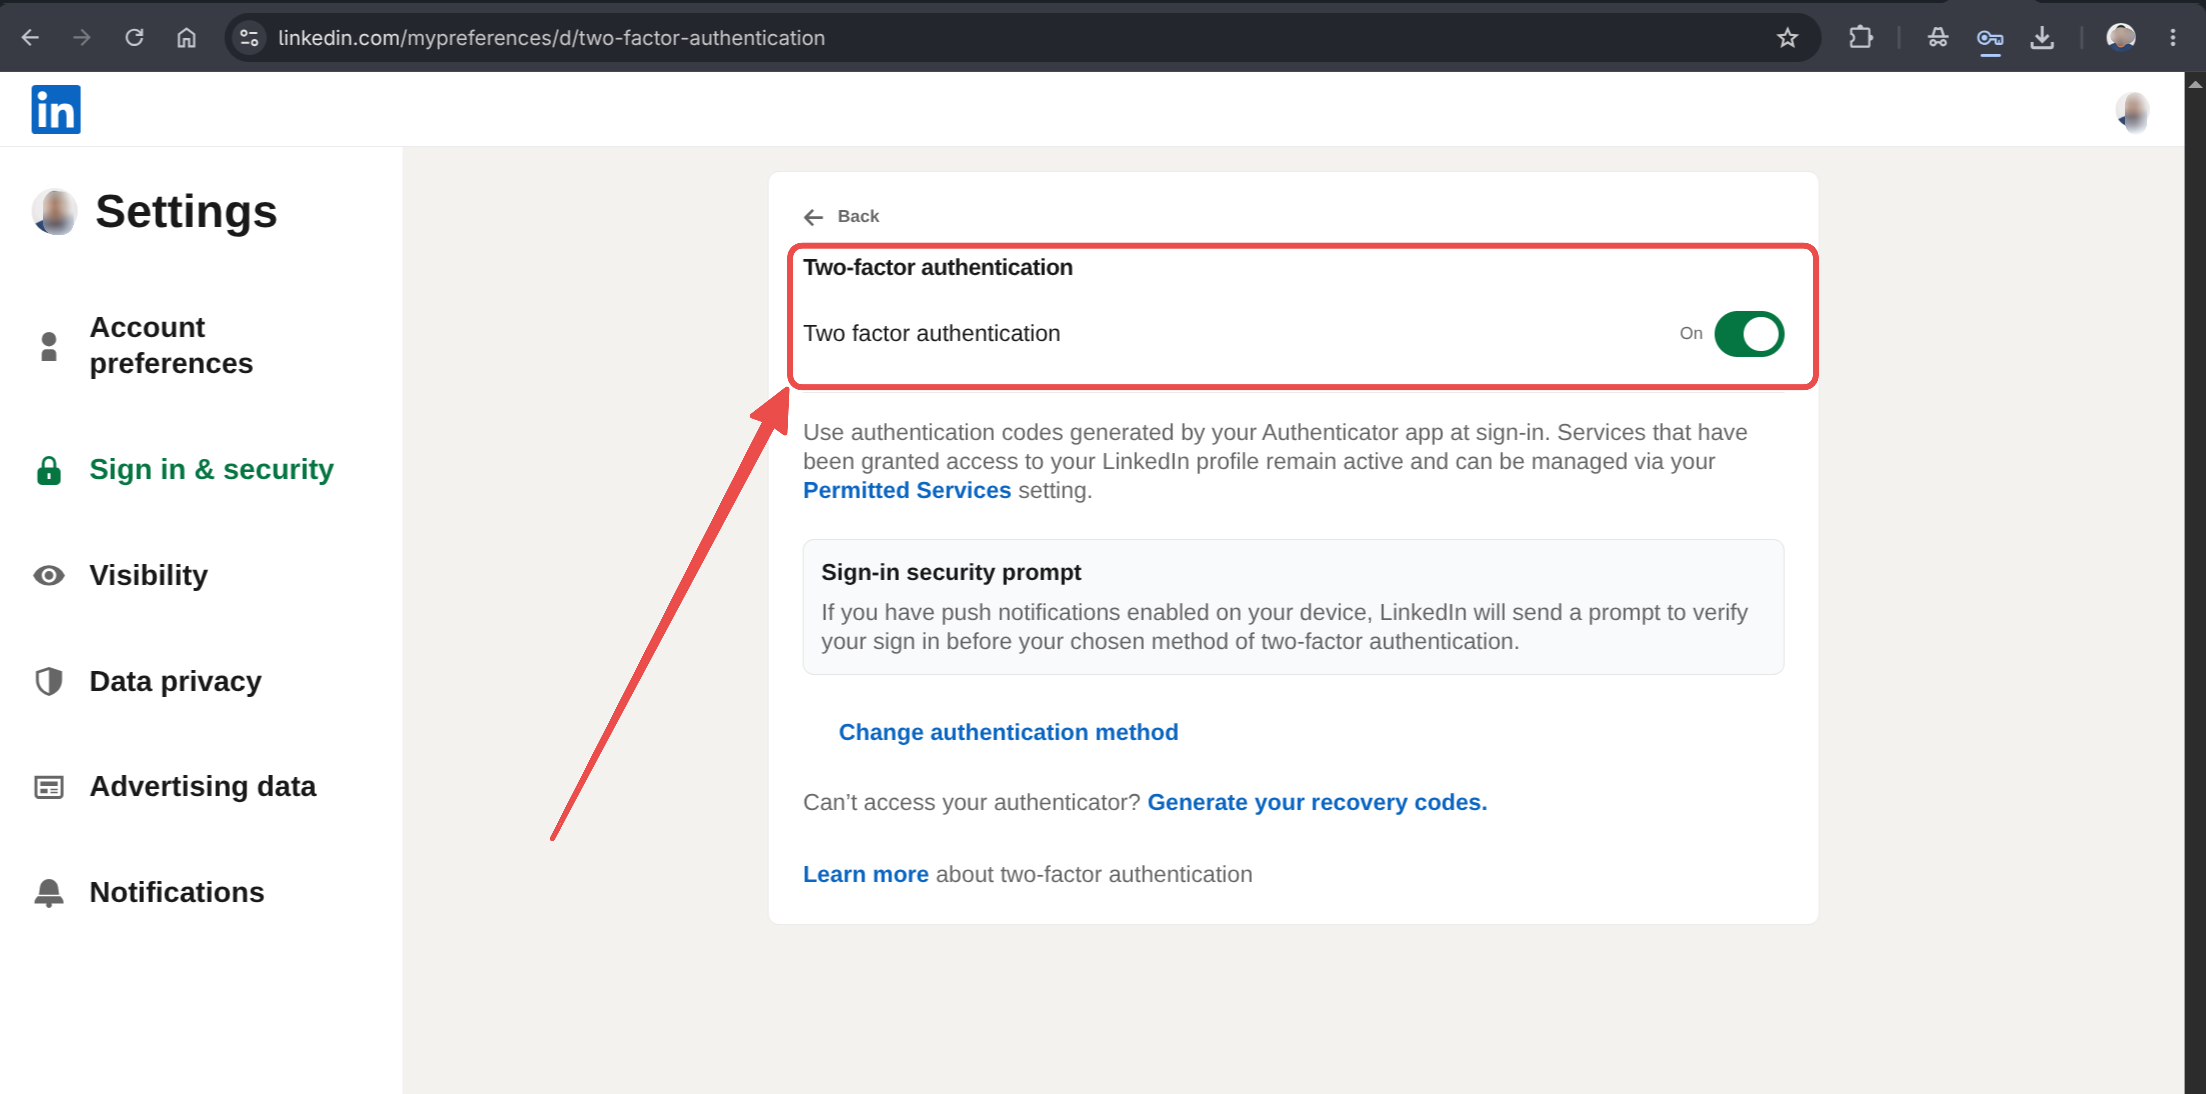Click the Notifications bell icon
Screen dimensions: 2206x1094
click(x=49, y=893)
